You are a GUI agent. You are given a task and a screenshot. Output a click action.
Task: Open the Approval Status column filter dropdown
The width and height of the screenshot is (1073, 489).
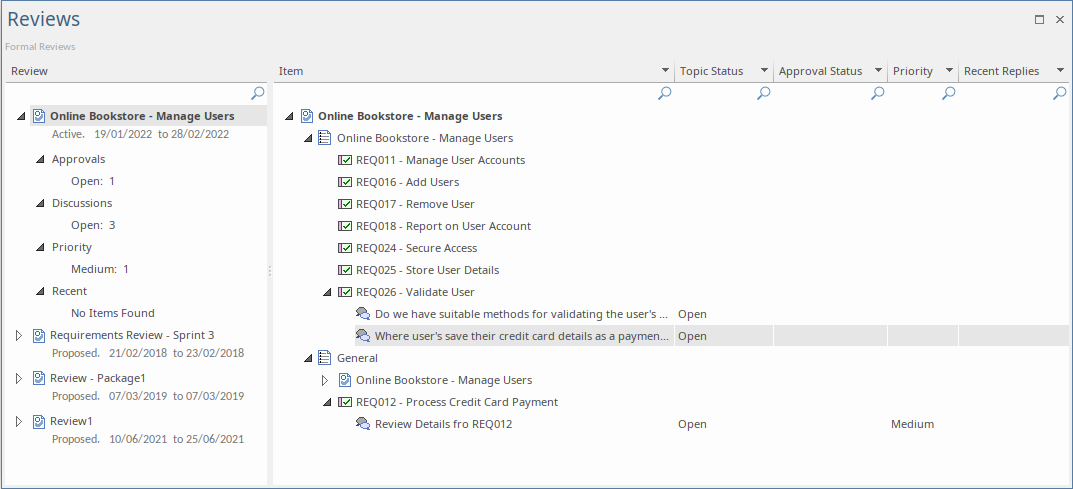878,71
